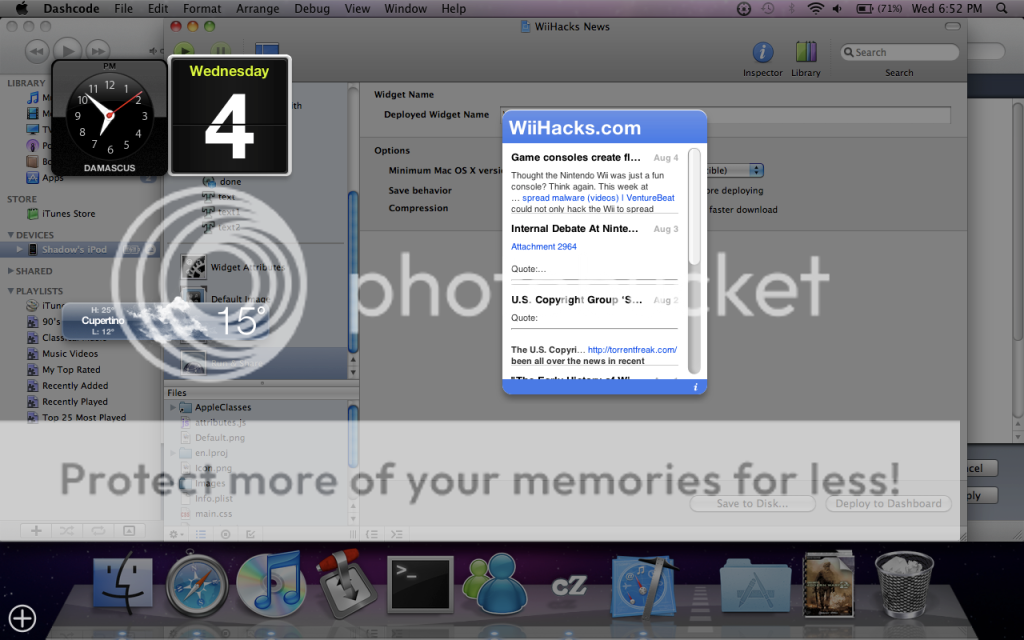This screenshot has width=1024, height=640.
Task: Click the 'U.S. Copyright Group' headline
Action: pos(577,300)
